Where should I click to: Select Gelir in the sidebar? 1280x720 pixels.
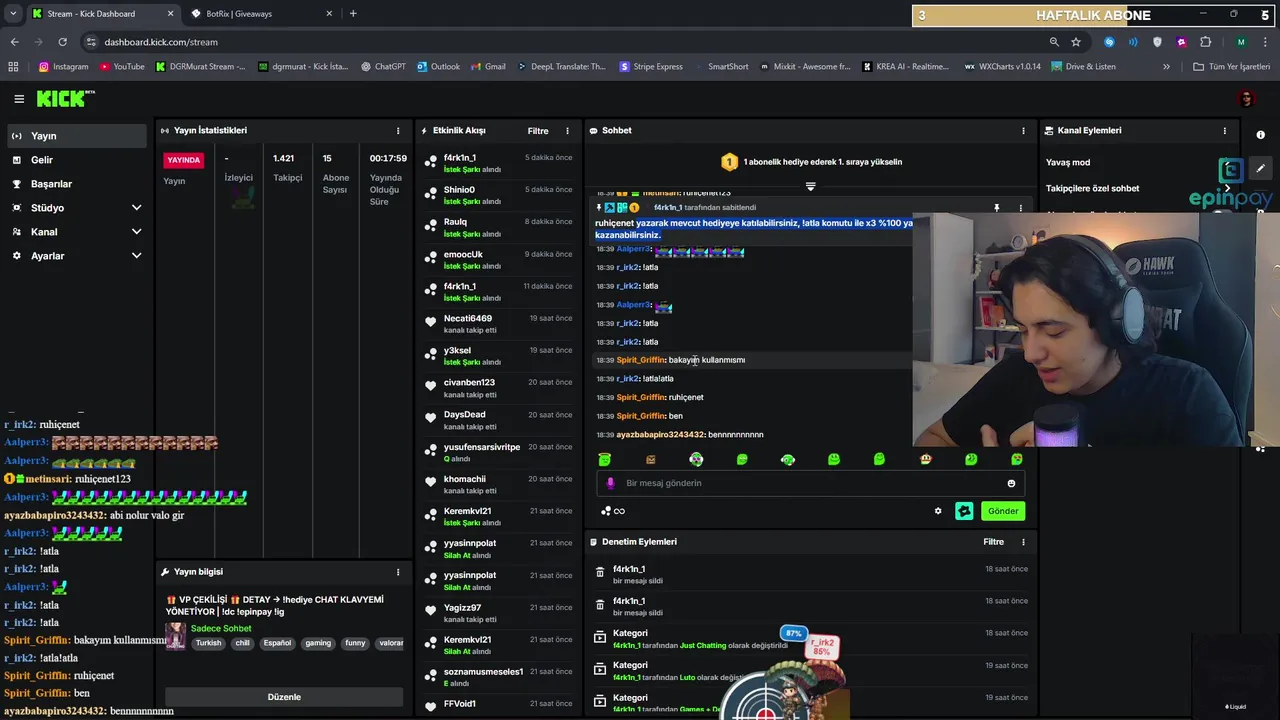pyautogui.click(x=75, y=160)
